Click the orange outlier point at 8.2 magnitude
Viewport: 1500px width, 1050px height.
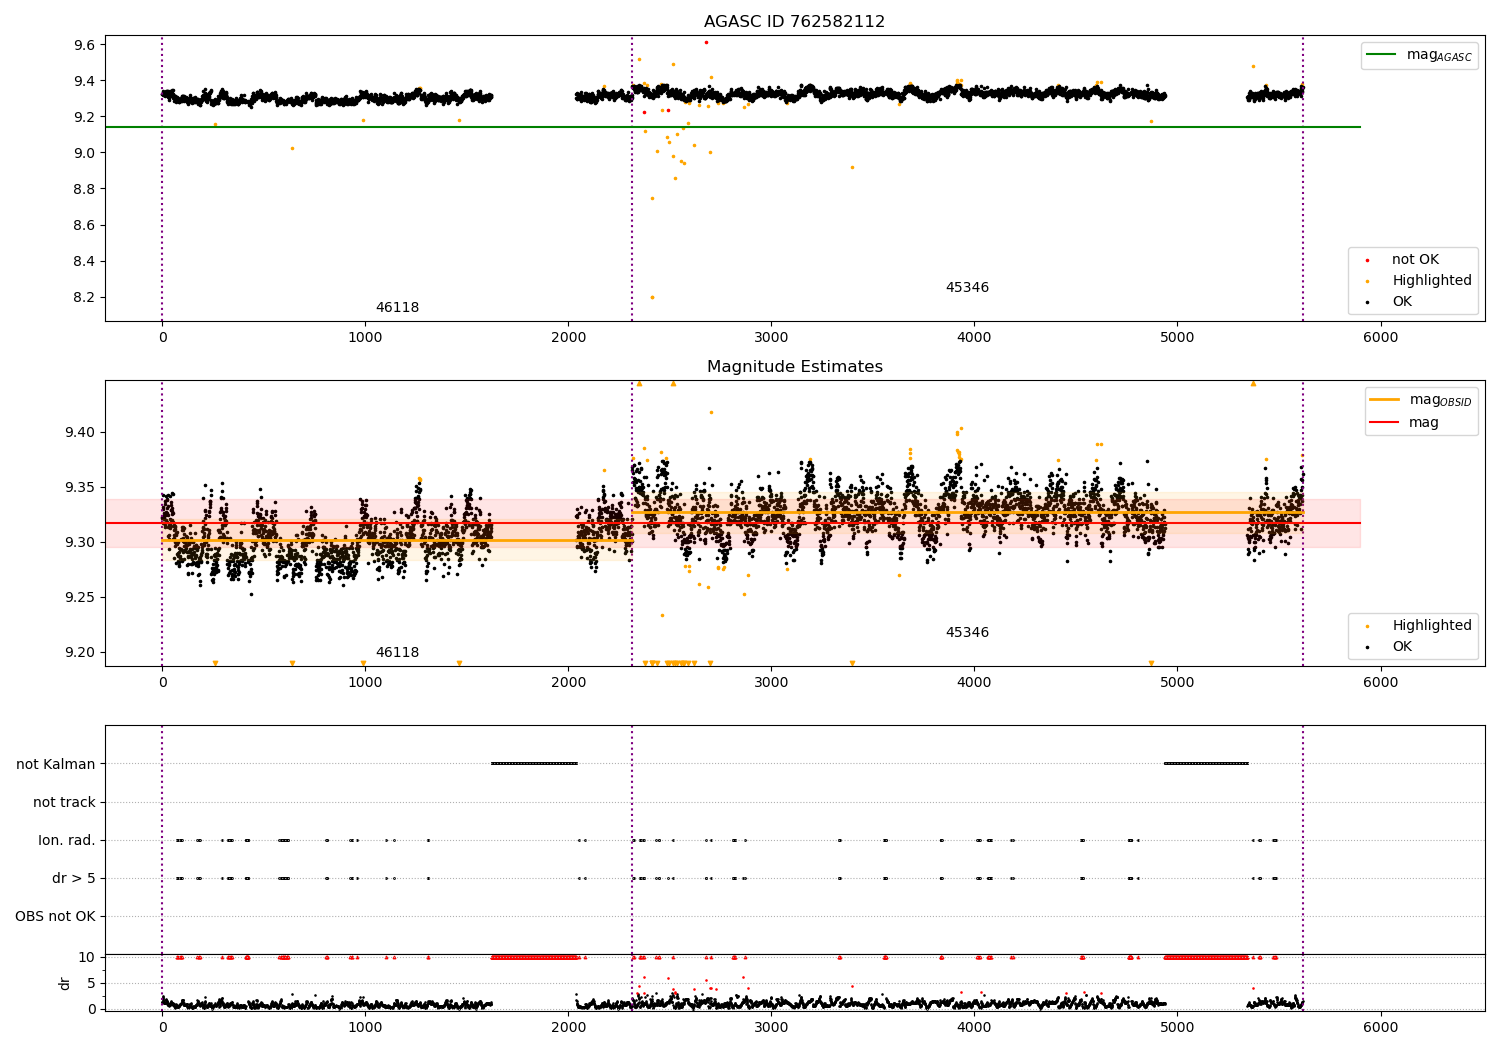(652, 297)
